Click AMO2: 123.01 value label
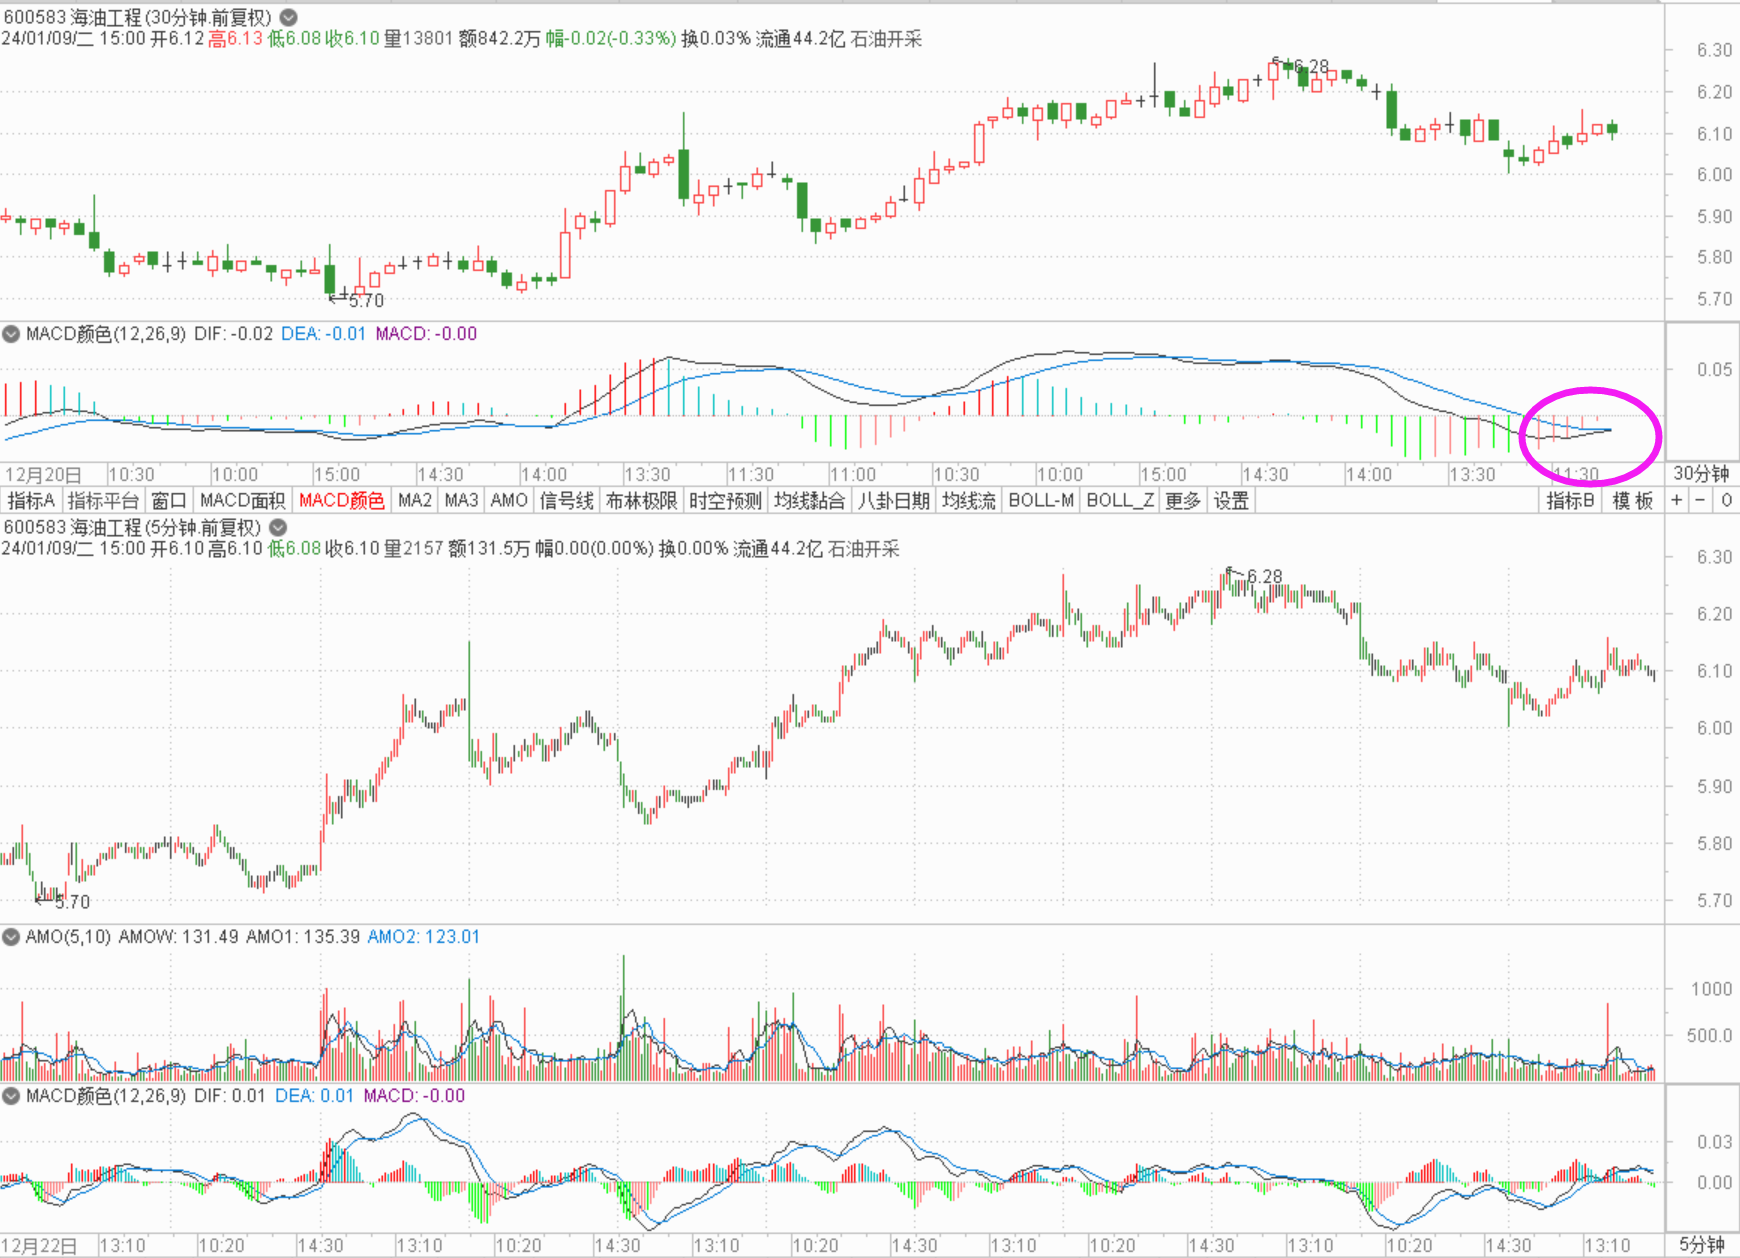This screenshot has width=1740, height=1258. pyautogui.click(x=424, y=937)
